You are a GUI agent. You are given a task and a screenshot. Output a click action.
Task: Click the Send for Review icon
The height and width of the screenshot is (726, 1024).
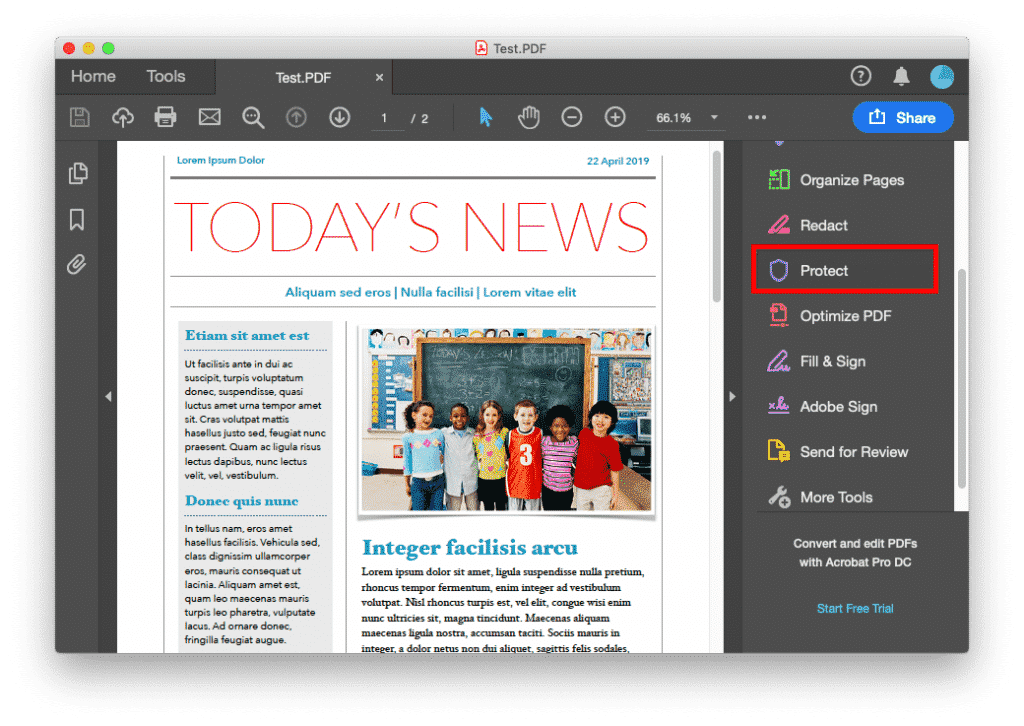(x=778, y=451)
